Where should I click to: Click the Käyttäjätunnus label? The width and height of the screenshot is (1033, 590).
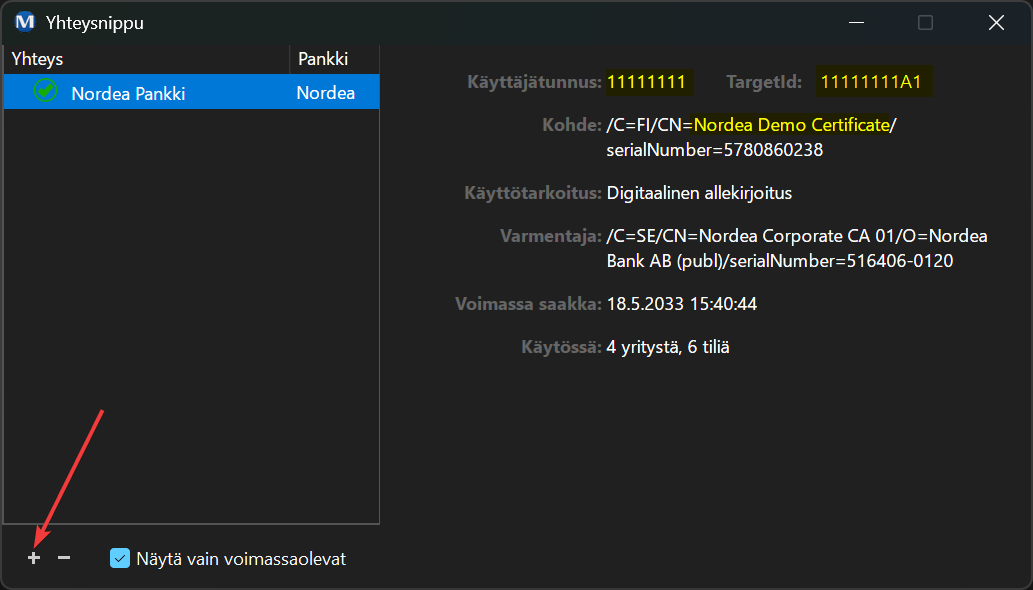coord(534,82)
